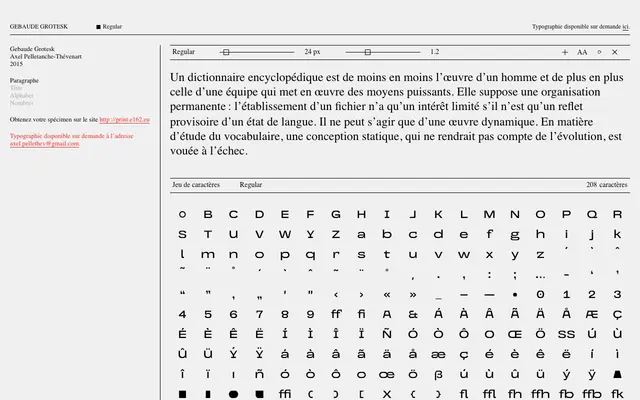Select the uppercase Æ glyph
Viewport: 640px width, 400px height.
click(x=591, y=314)
